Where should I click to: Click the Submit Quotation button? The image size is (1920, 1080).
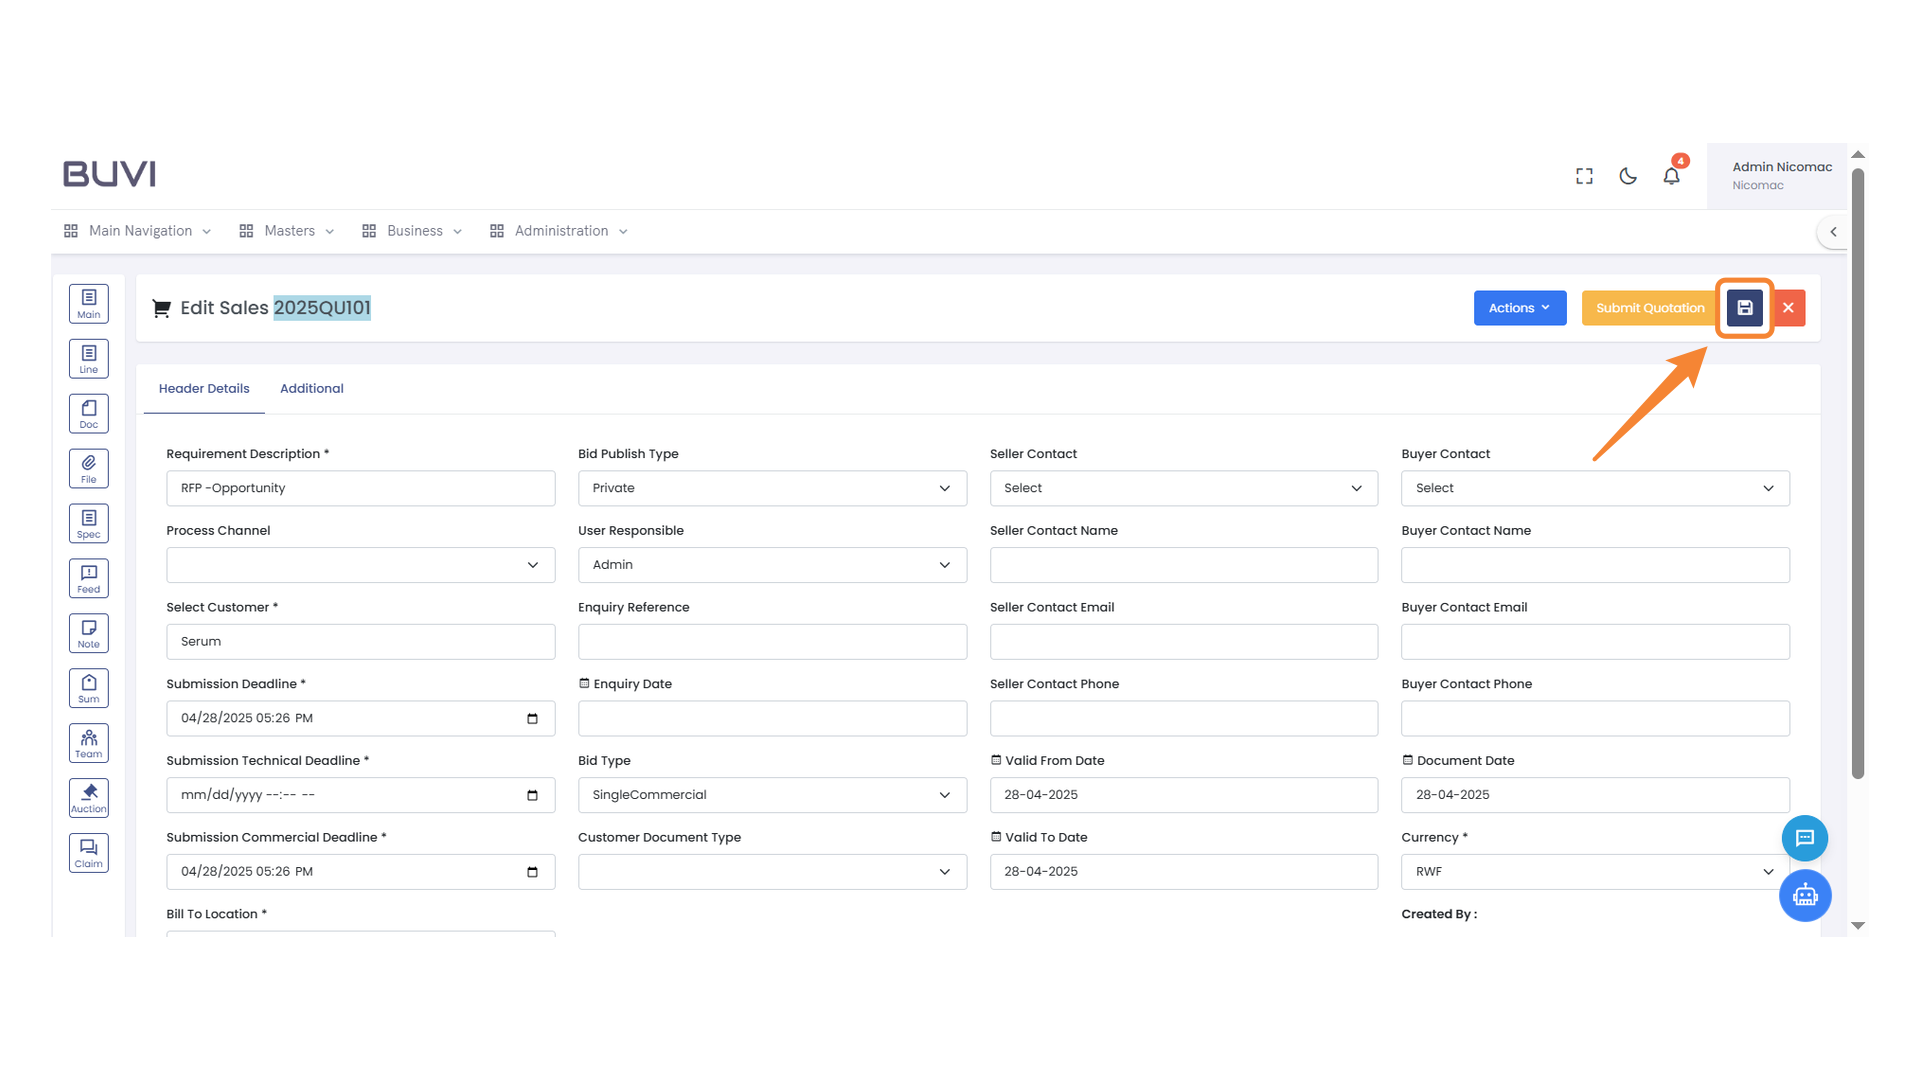click(x=1649, y=308)
